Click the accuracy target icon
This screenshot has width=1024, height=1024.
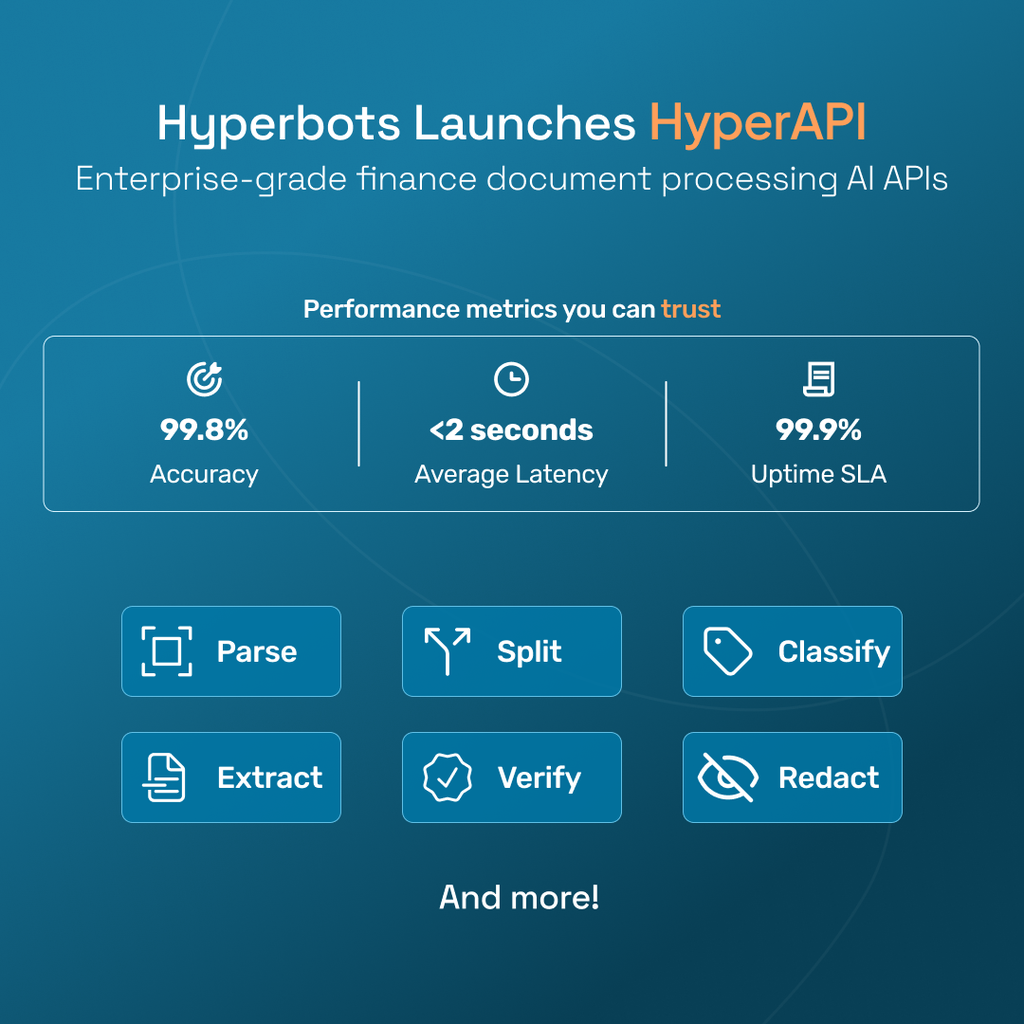(x=204, y=379)
